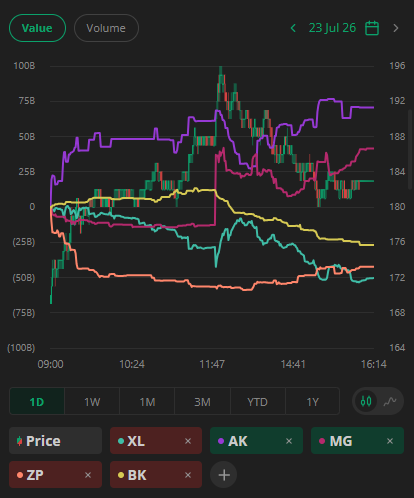Toggle the ZP broker chip
Screen dimensions: 414x498
coord(55,475)
